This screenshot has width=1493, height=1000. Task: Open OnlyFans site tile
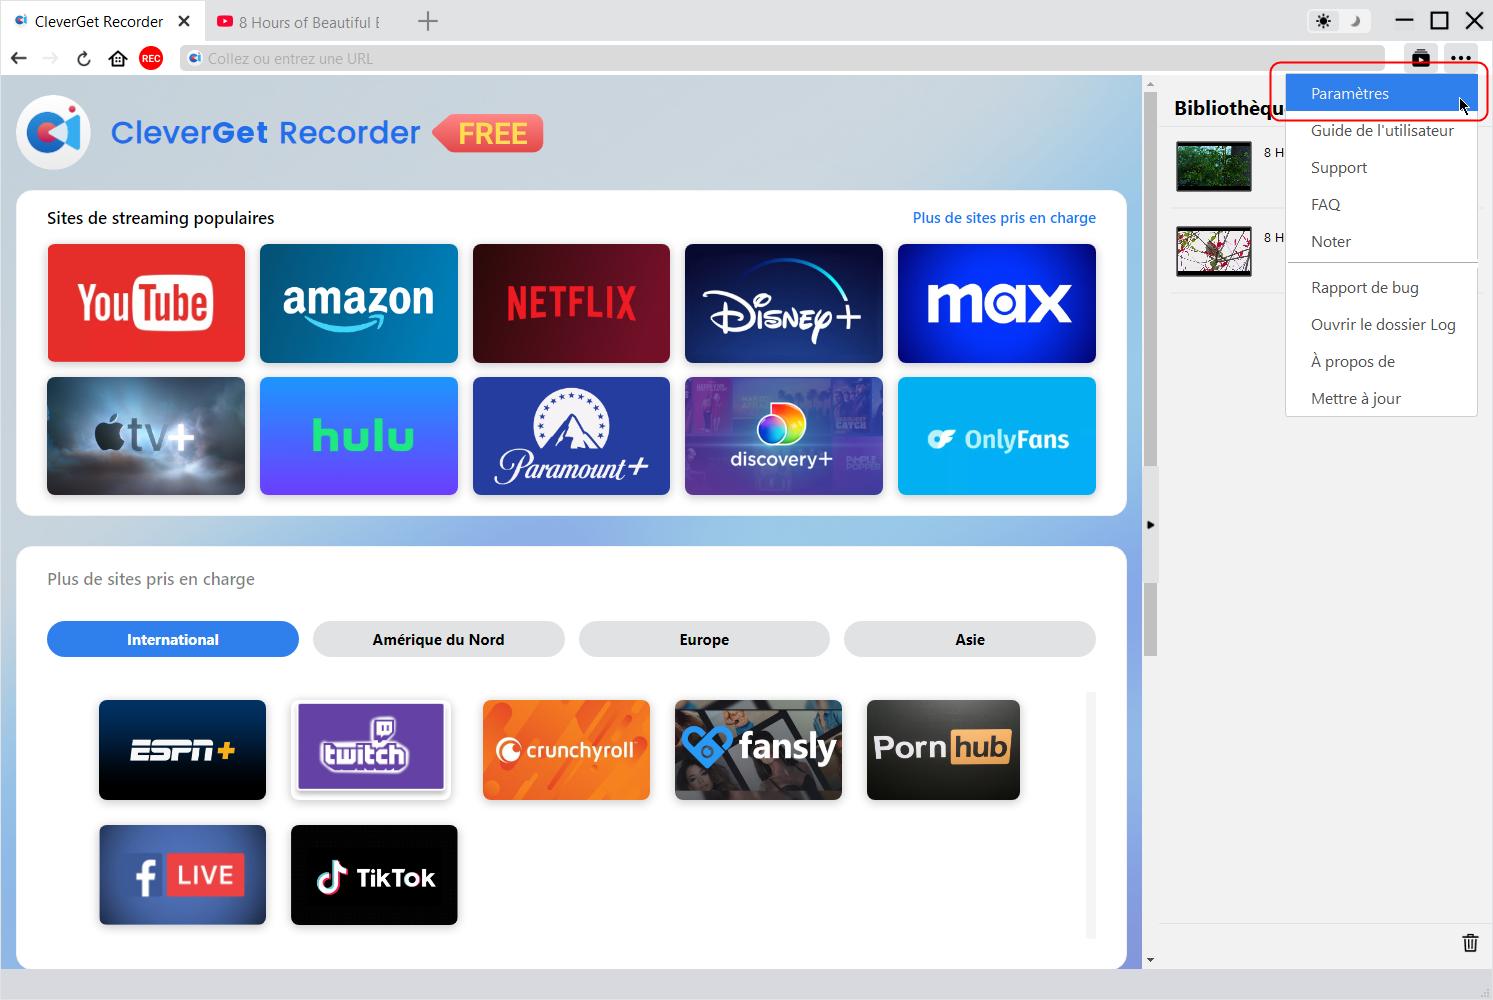pyautogui.click(x=997, y=436)
